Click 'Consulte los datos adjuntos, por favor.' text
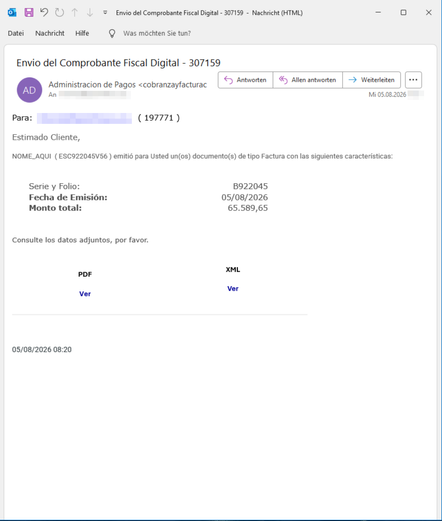 (x=80, y=240)
